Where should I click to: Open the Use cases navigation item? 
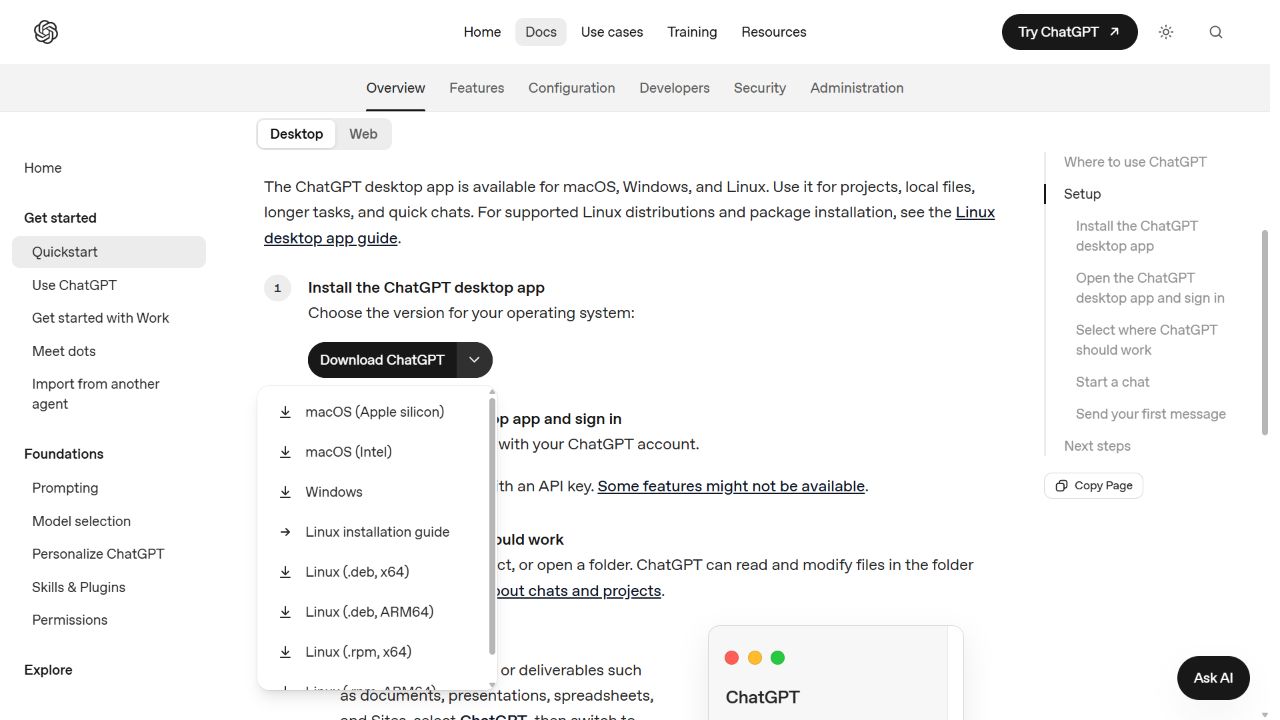[x=612, y=32]
